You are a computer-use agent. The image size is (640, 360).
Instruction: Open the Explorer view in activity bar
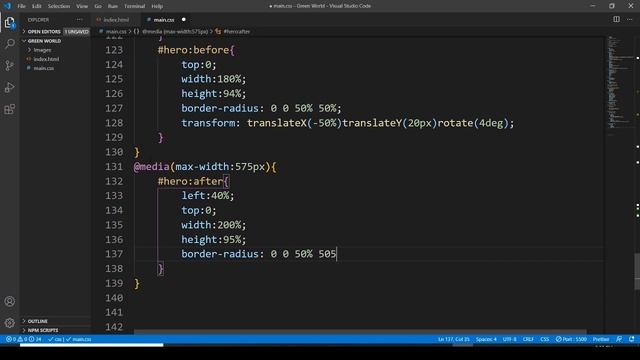(x=9, y=22)
